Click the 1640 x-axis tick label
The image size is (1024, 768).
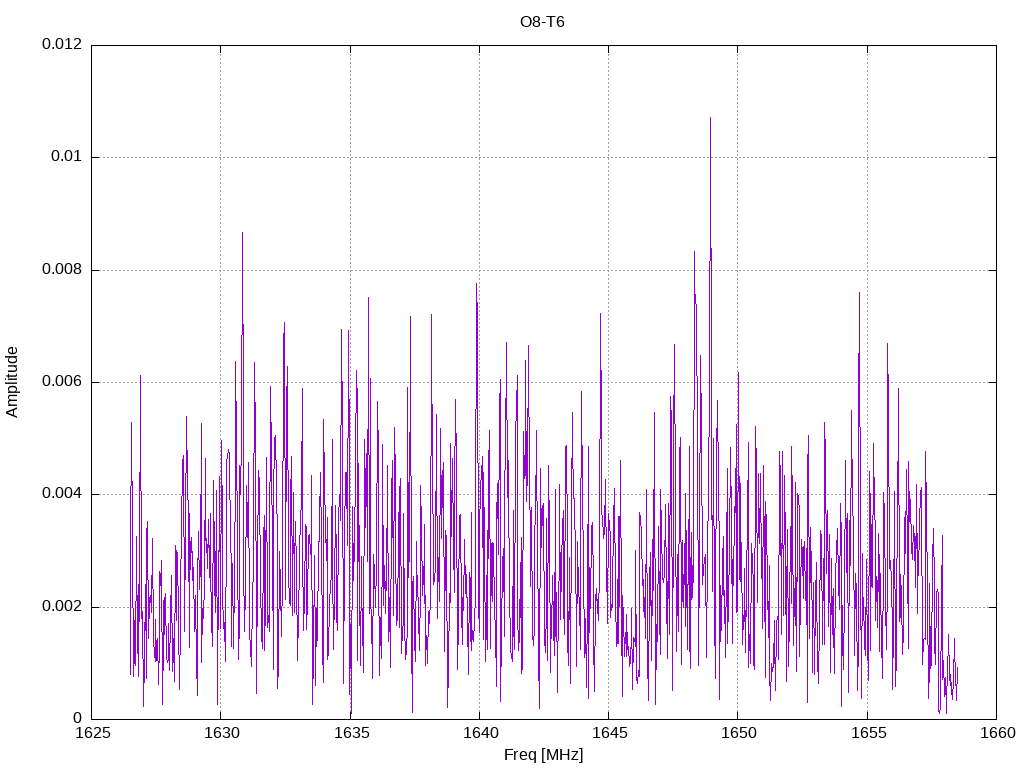click(480, 733)
